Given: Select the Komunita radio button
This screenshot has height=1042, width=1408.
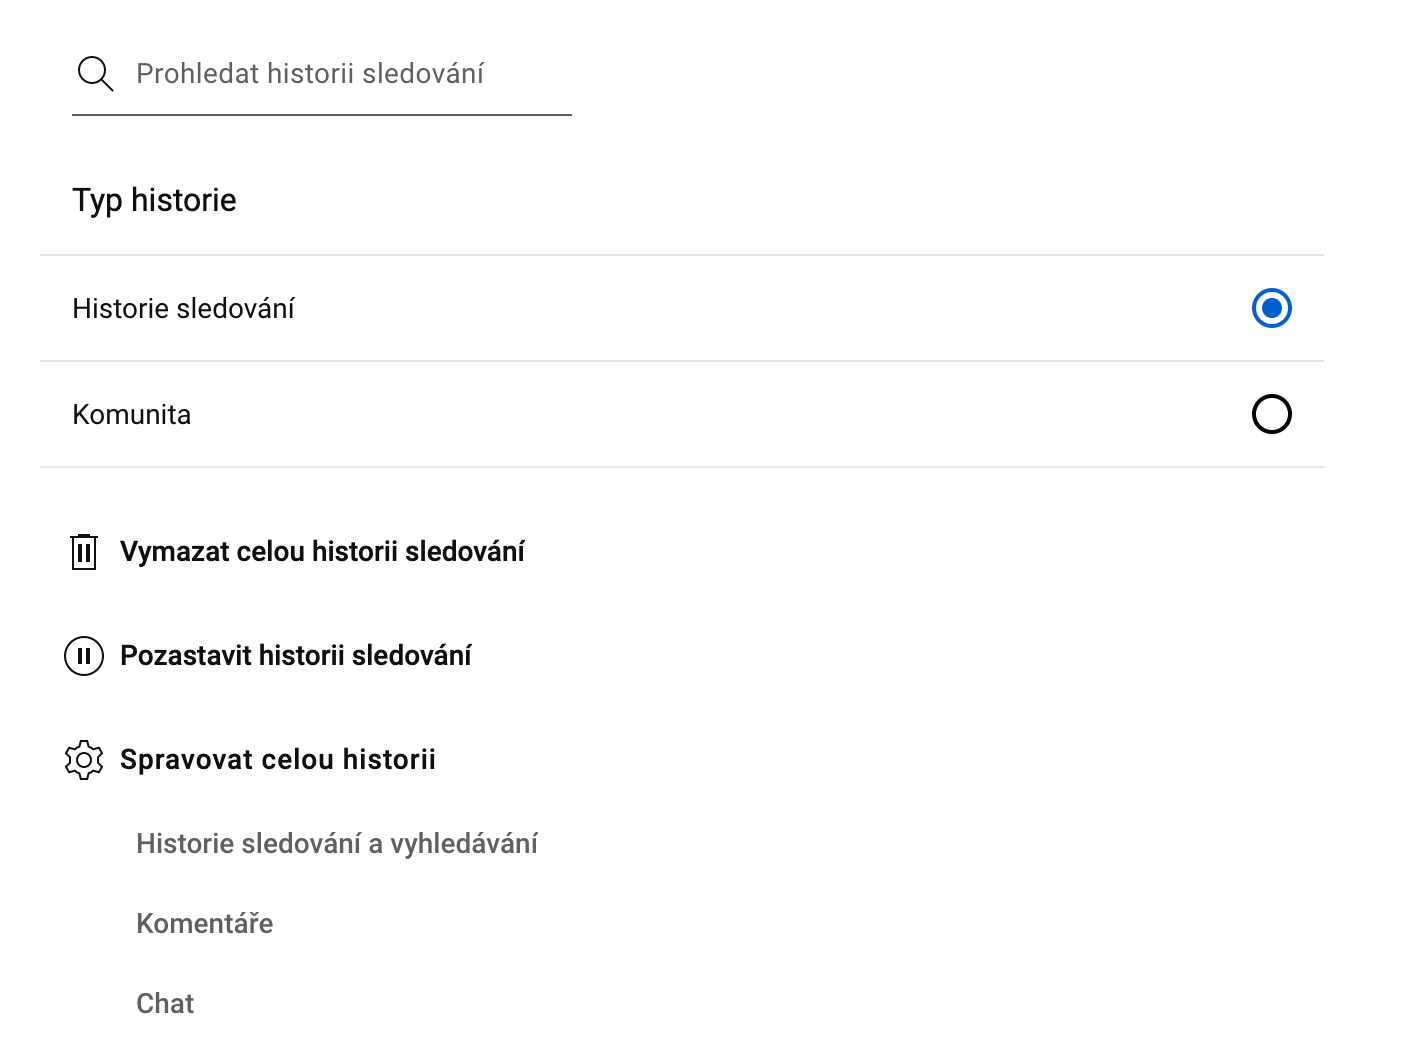Looking at the screenshot, I should point(1271,414).
